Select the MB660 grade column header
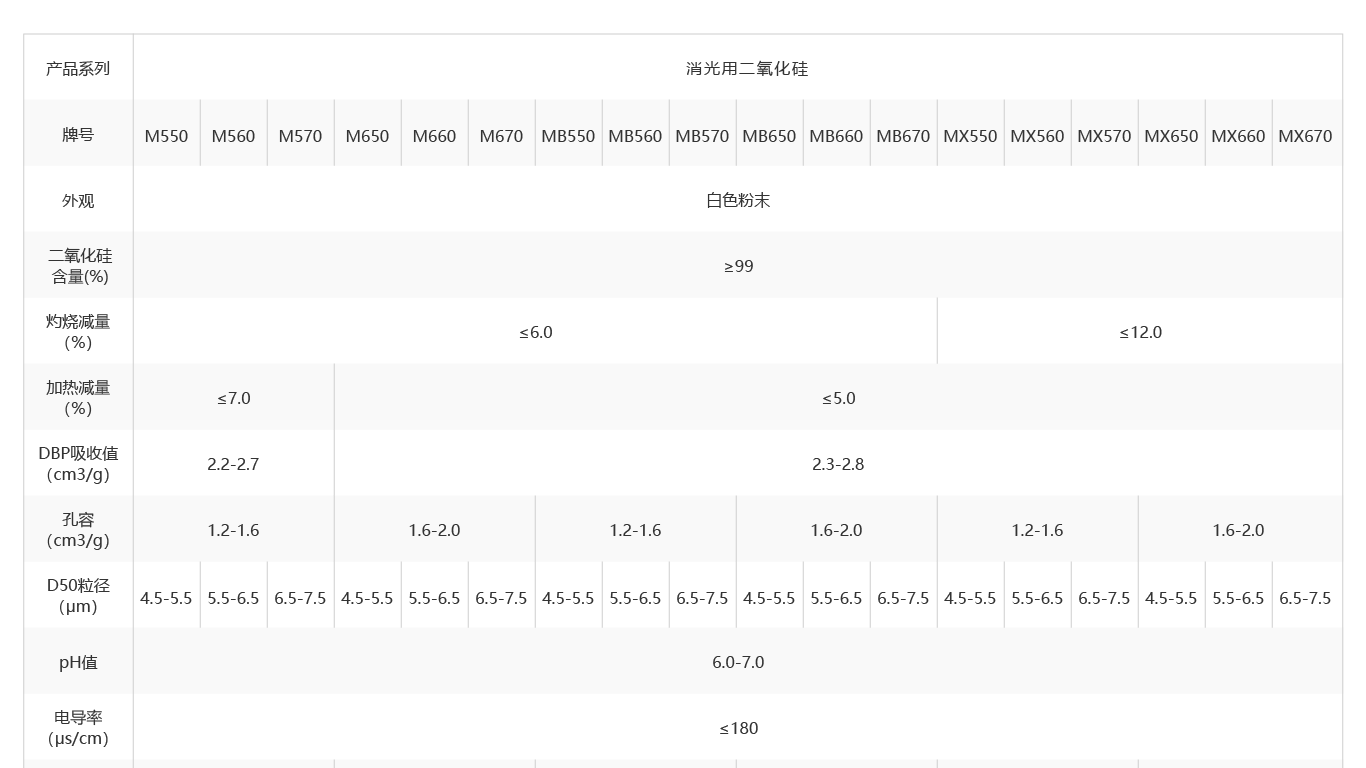 point(836,136)
